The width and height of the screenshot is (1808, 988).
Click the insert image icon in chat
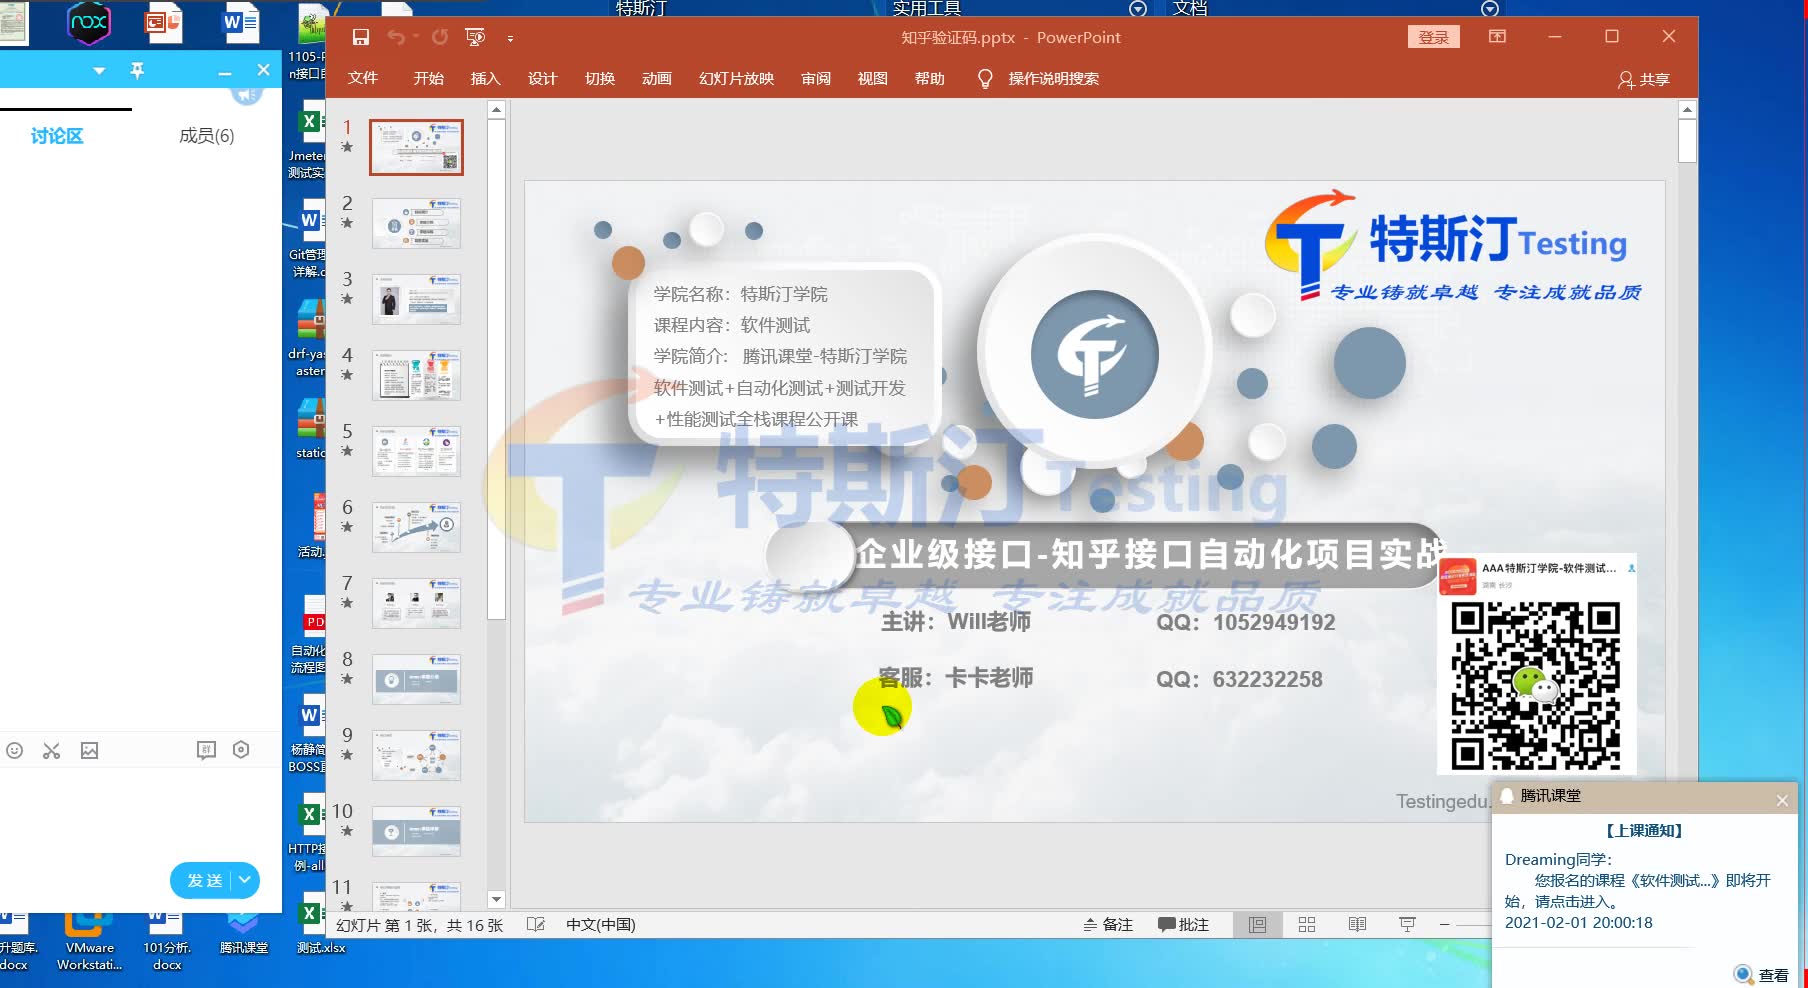click(x=90, y=750)
